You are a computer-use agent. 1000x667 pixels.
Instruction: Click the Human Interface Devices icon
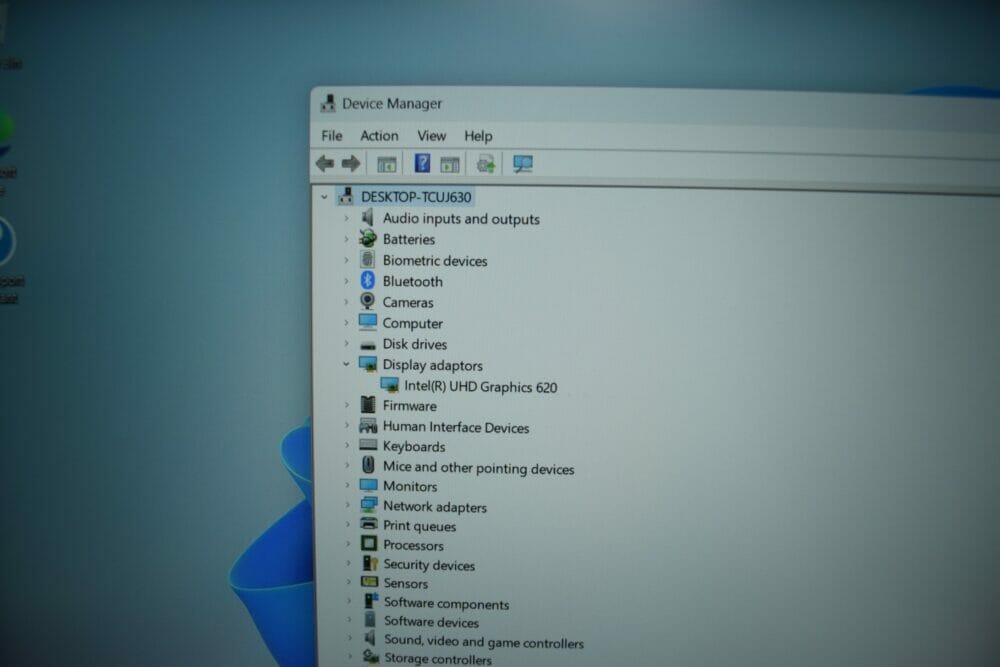coord(368,425)
